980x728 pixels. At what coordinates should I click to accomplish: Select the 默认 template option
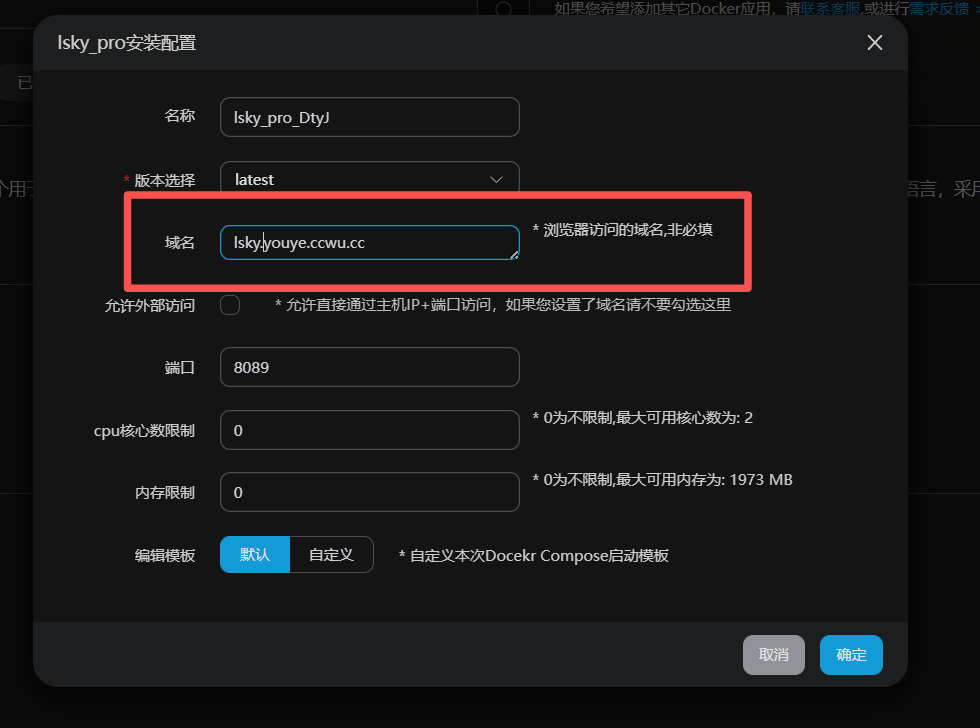[255, 554]
